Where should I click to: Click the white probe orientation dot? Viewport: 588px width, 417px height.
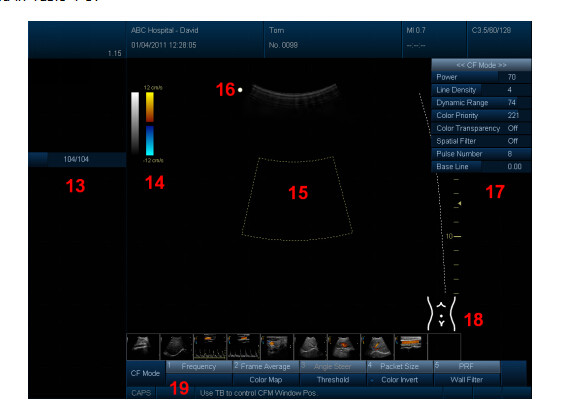point(240,90)
